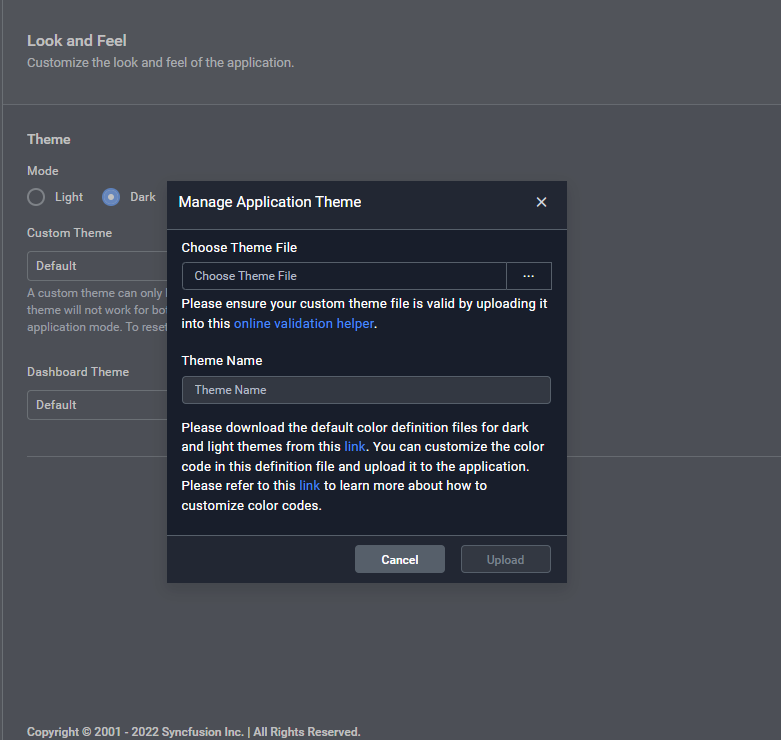This screenshot has width=781, height=740.
Task: Click the Dashboard Theme label
Action: point(78,372)
